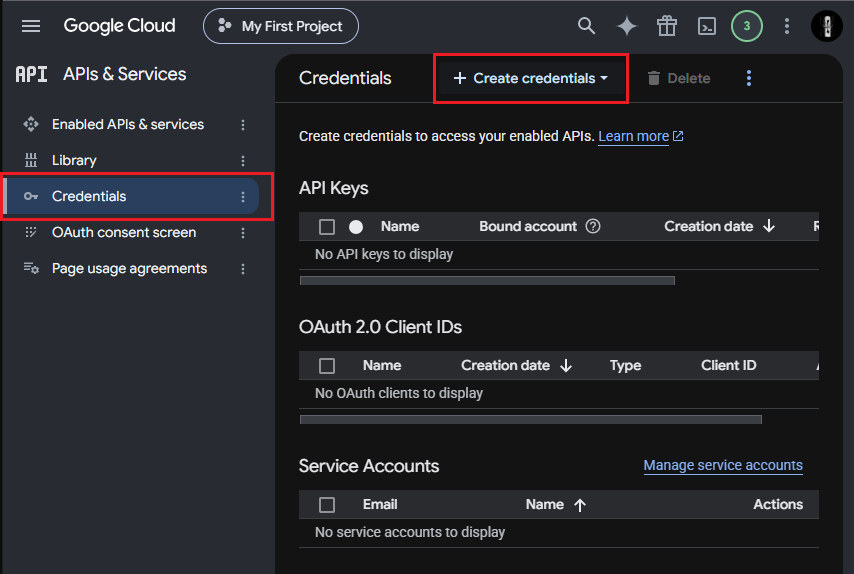
Task: Open the hamburger navigation menu
Action: [x=30, y=26]
